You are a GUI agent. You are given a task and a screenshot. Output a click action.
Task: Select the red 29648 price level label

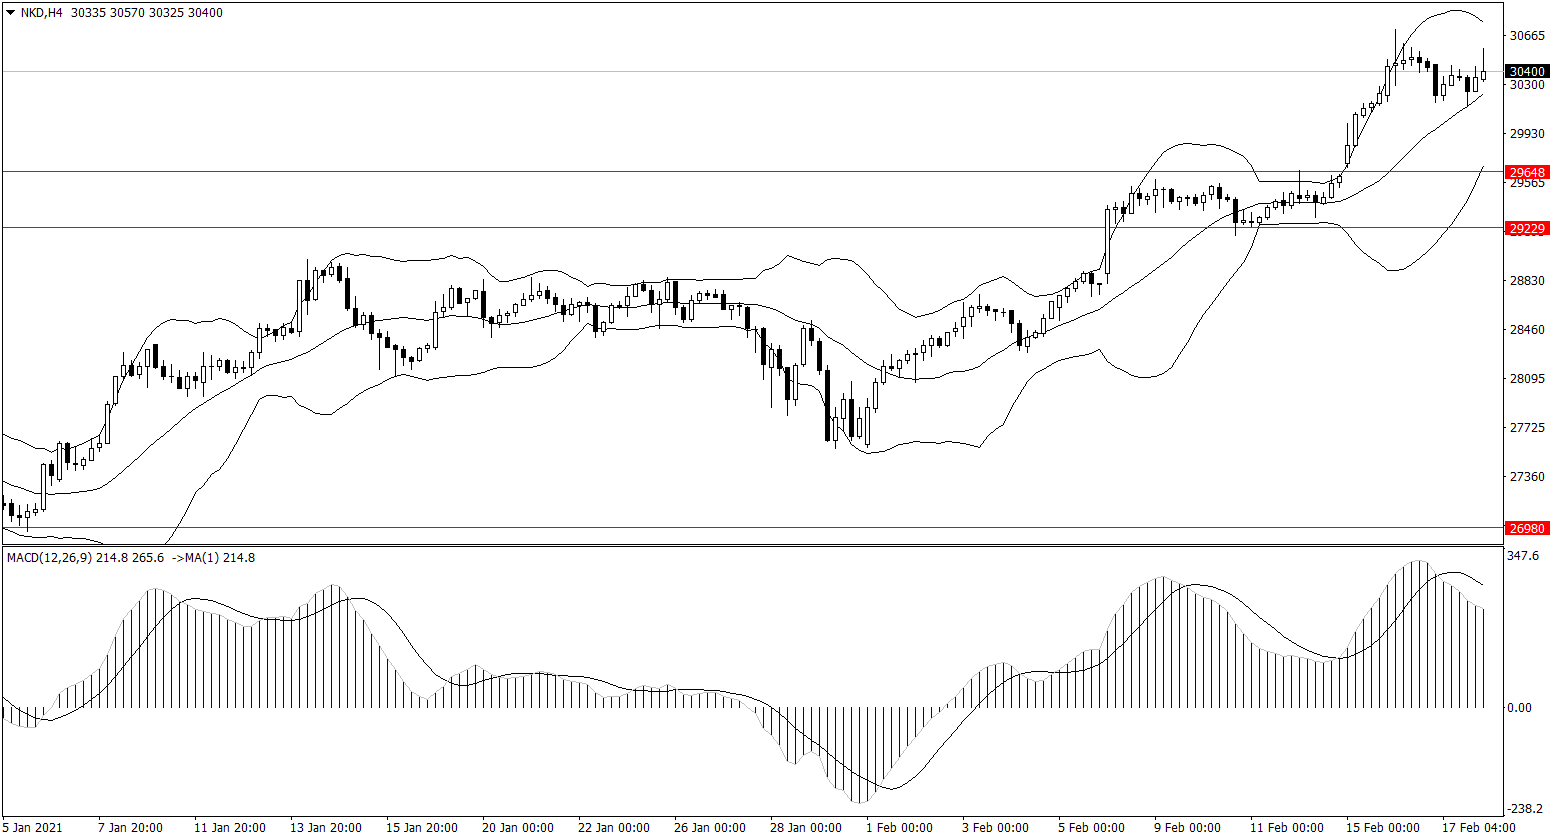[x=1527, y=172]
